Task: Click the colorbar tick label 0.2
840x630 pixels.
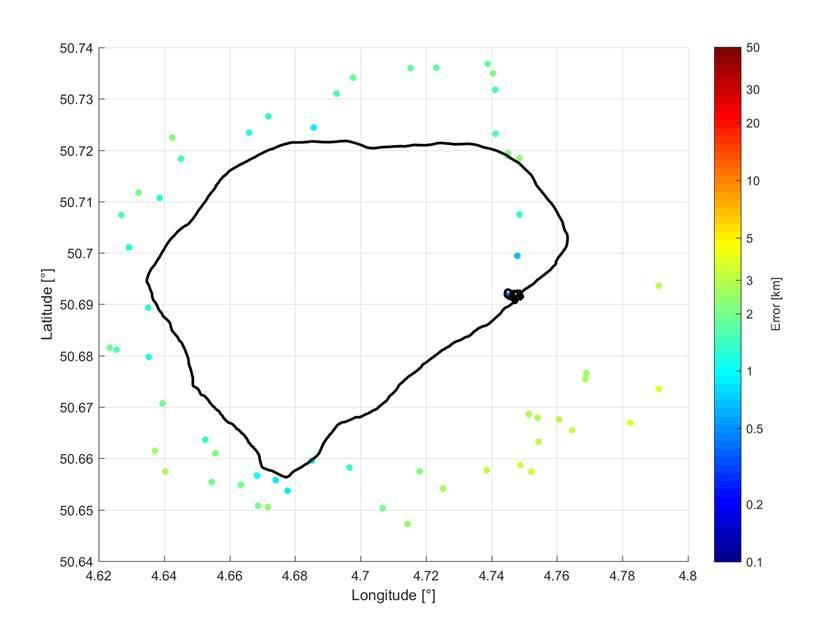Action: (754, 505)
